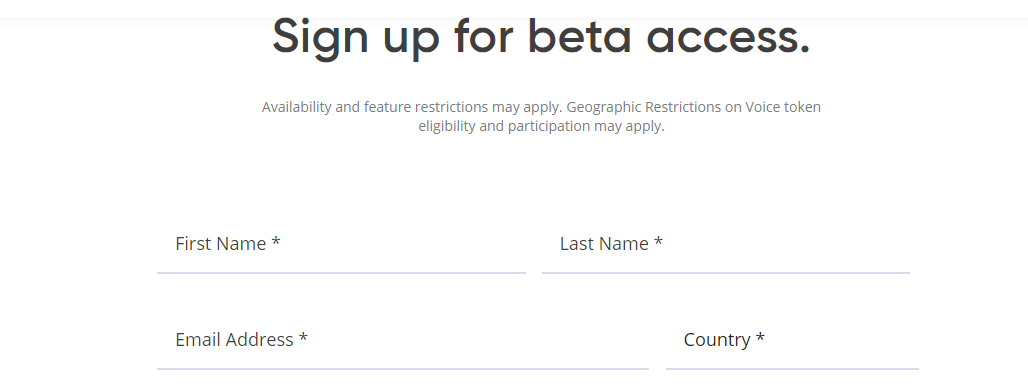The width and height of the screenshot is (1028, 389).
Task: Focus the First Name input field
Action: (341, 244)
